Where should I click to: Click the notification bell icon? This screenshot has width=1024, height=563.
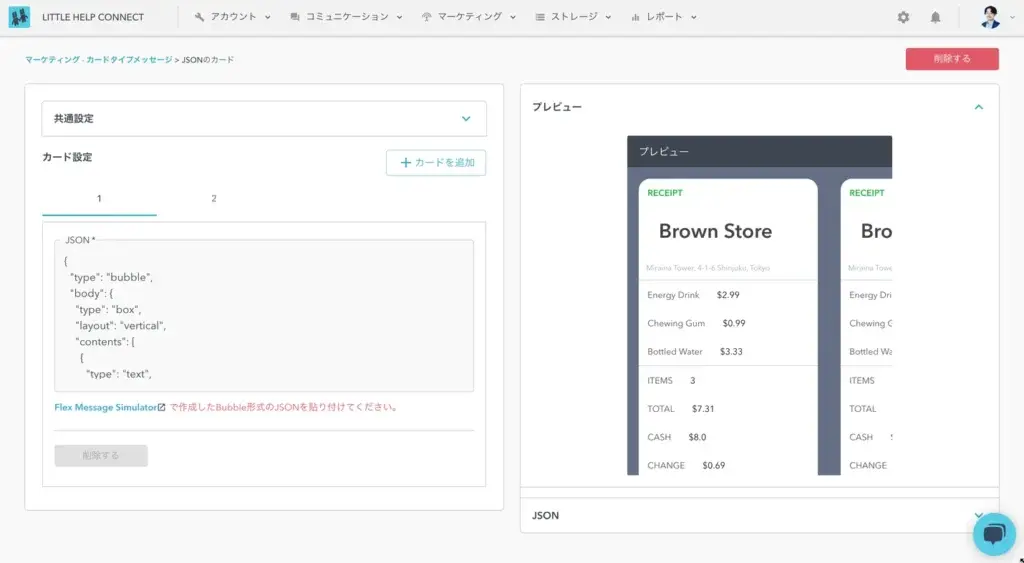pos(935,17)
